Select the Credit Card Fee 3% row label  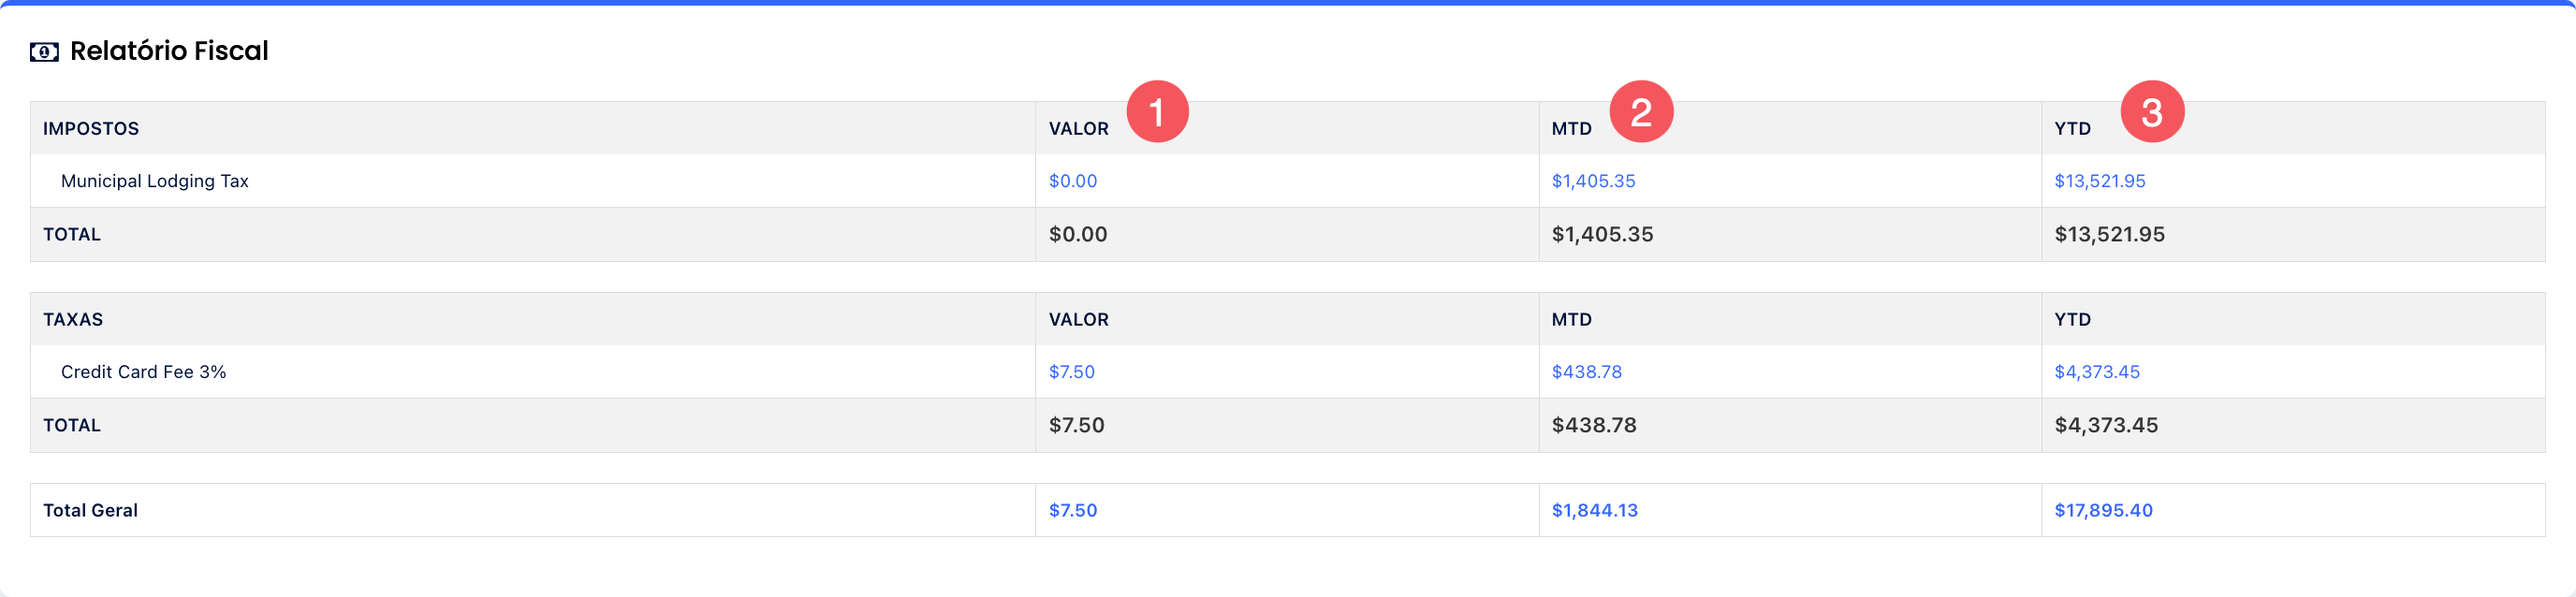[143, 372]
